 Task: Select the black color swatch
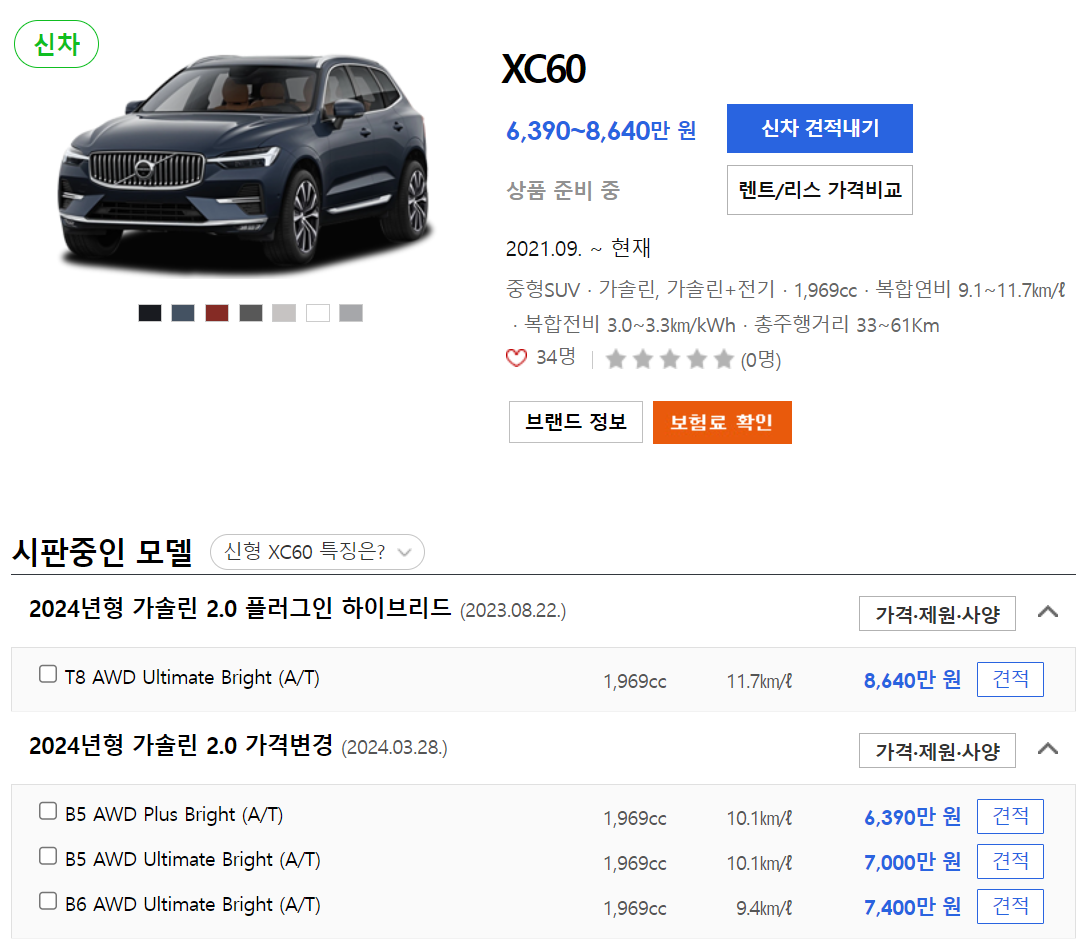tap(150, 313)
